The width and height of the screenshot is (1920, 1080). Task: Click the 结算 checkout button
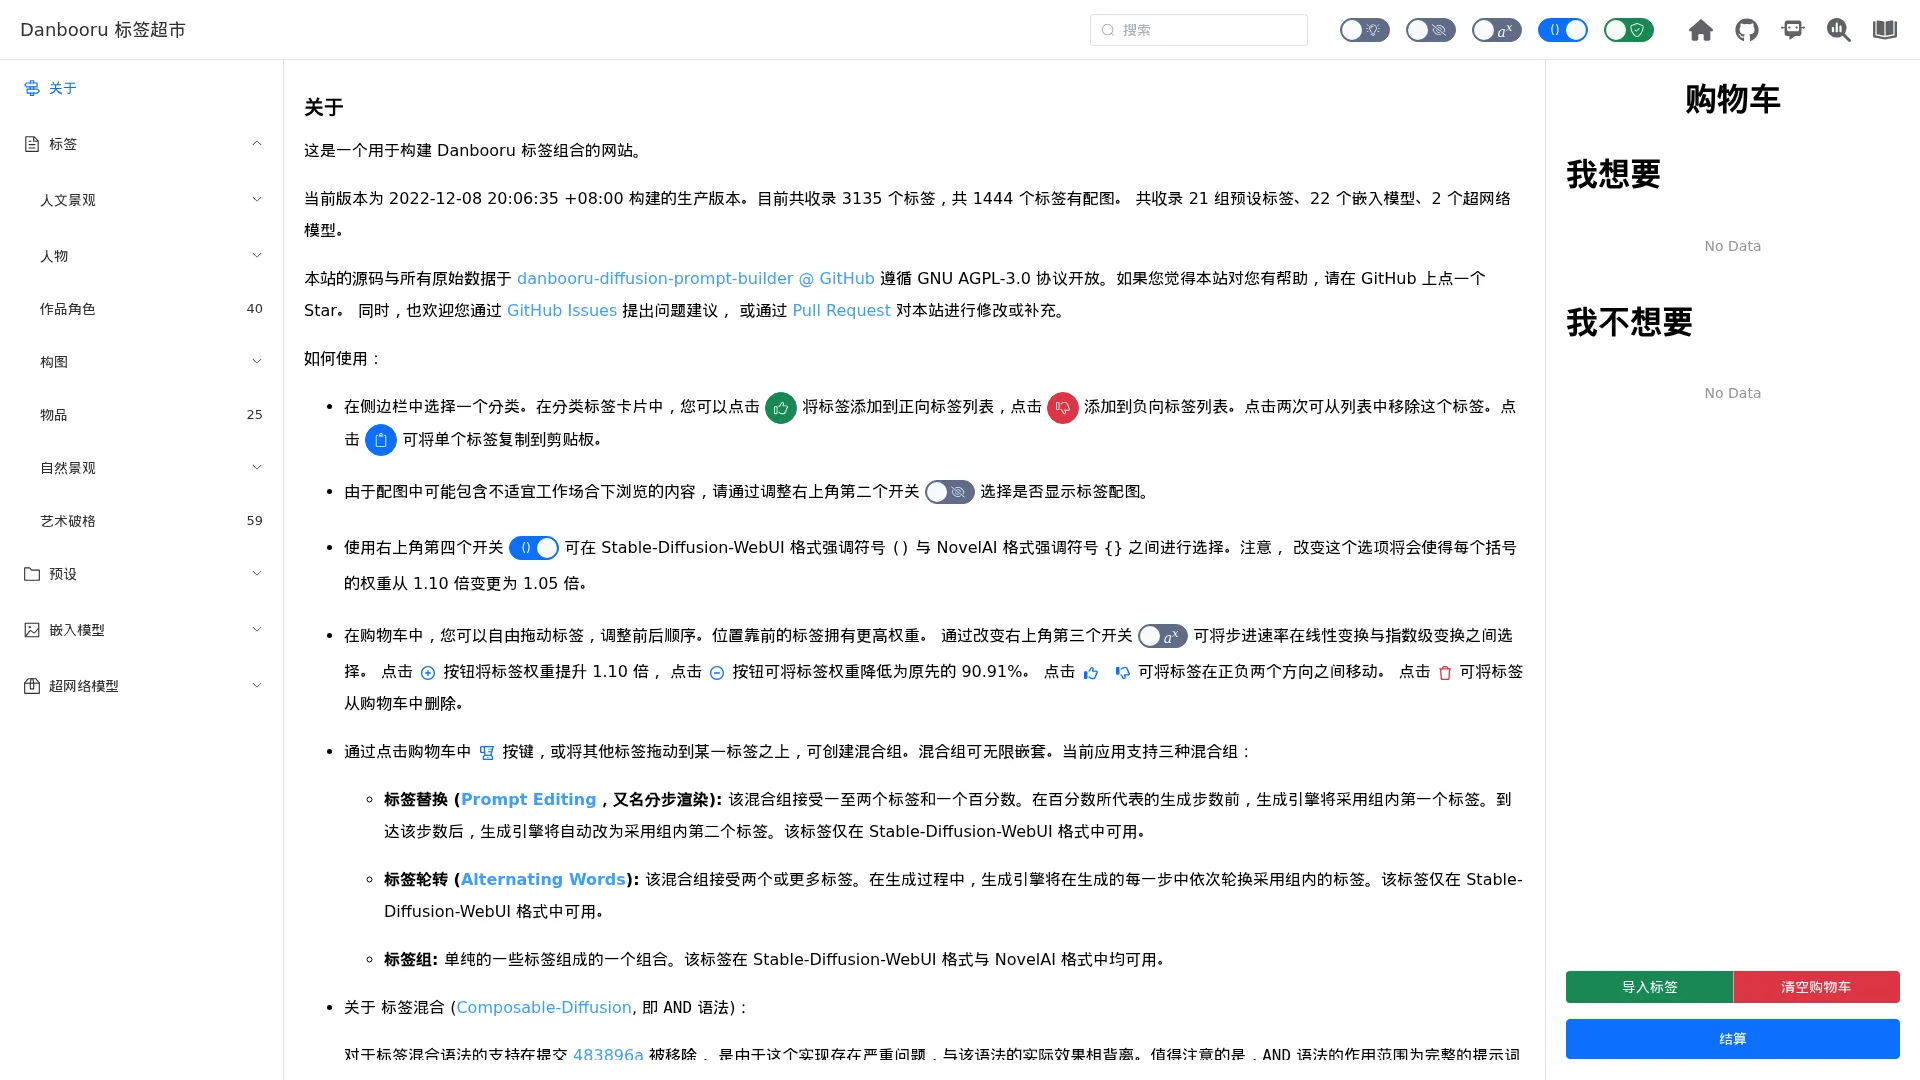point(1733,1039)
